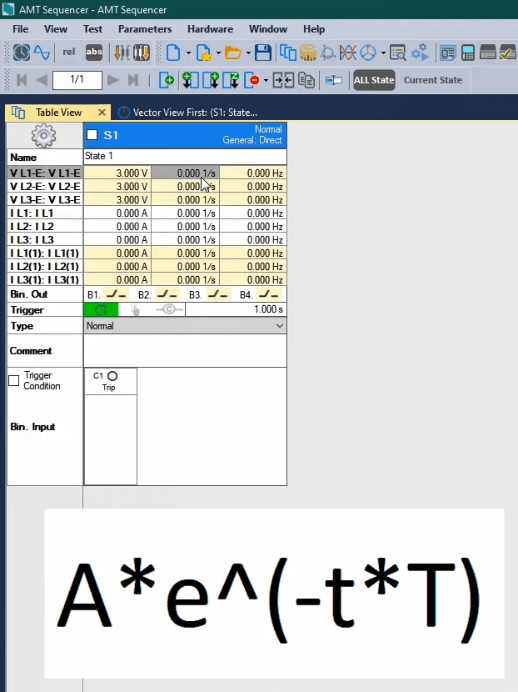518x692 pixels.
Task: Tick the S1 state checkbox
Action: point(92,135)
